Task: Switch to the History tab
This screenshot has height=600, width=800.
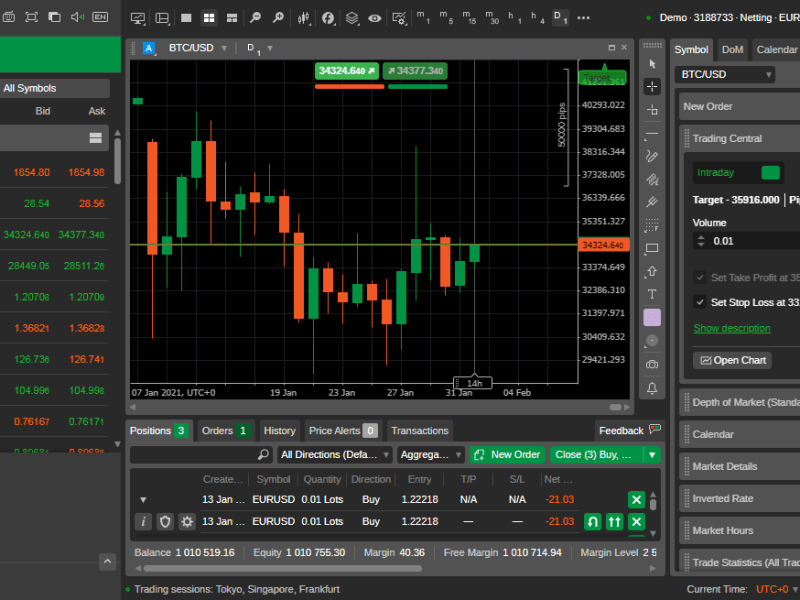Action: [279, 430]
